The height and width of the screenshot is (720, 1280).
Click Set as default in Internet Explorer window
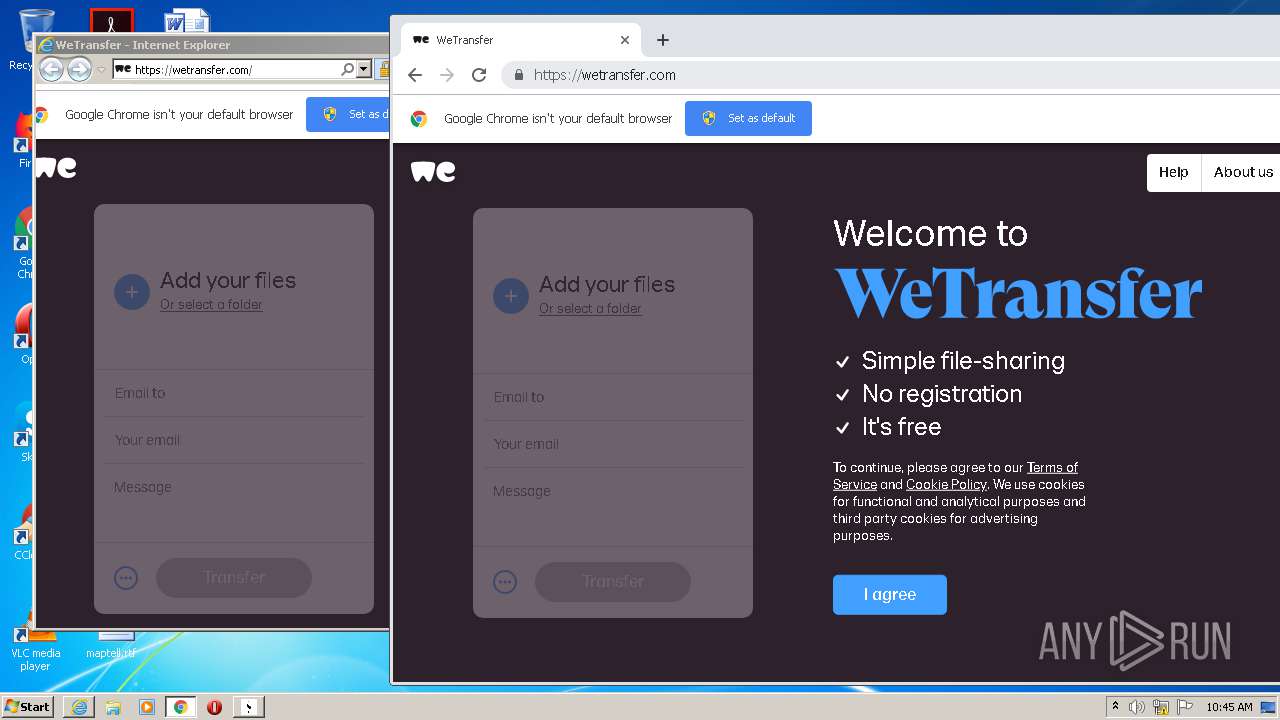coord(348,114)
